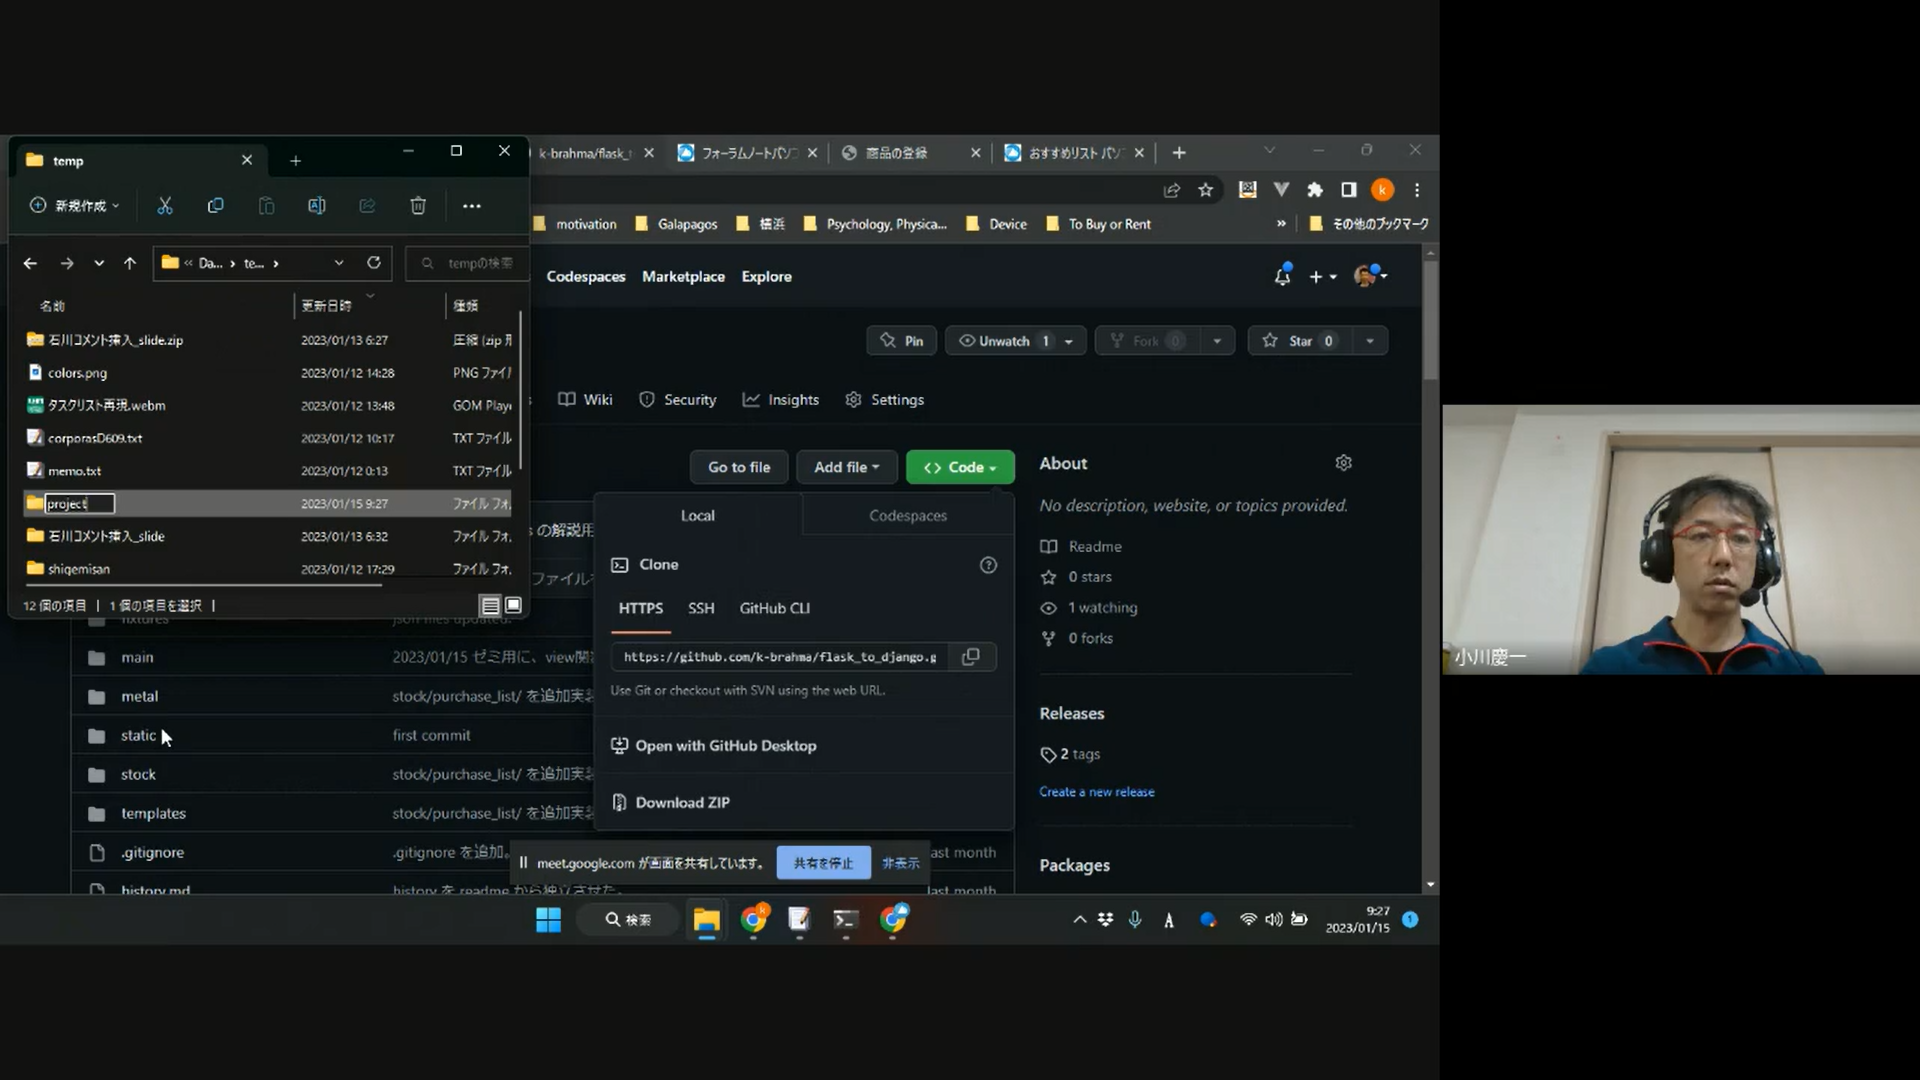
Task: Select the SSH clone tab
Action: (701, 608)
